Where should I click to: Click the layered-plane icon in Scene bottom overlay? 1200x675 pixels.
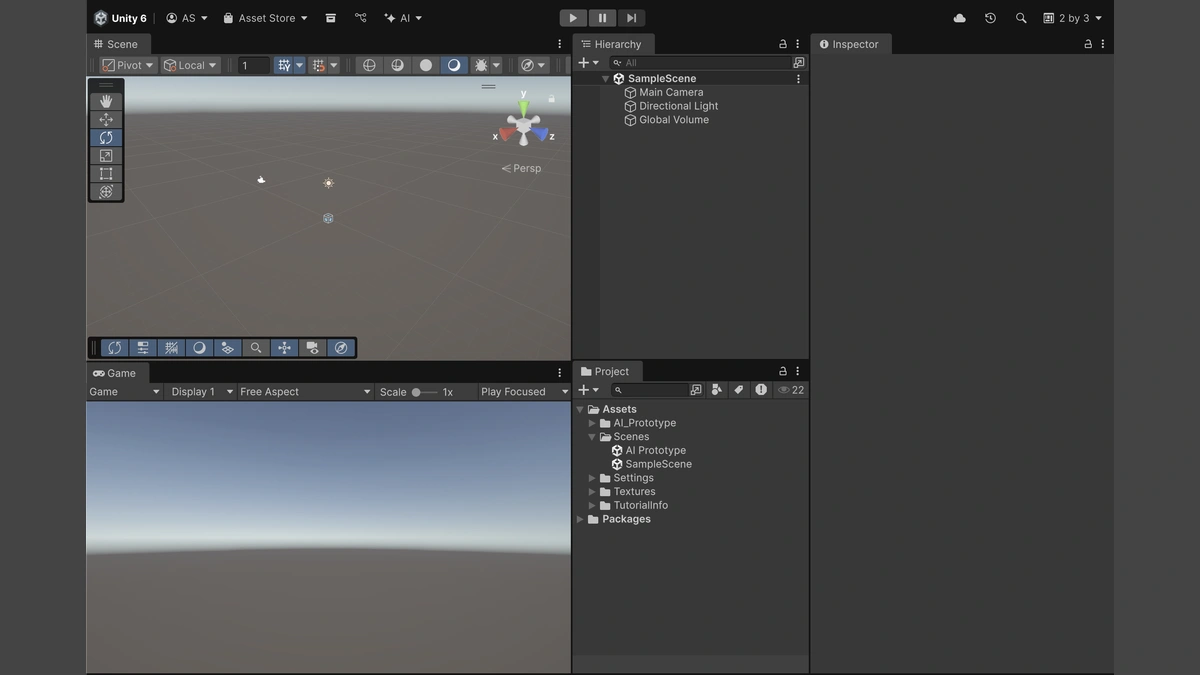tap(227, 348)
